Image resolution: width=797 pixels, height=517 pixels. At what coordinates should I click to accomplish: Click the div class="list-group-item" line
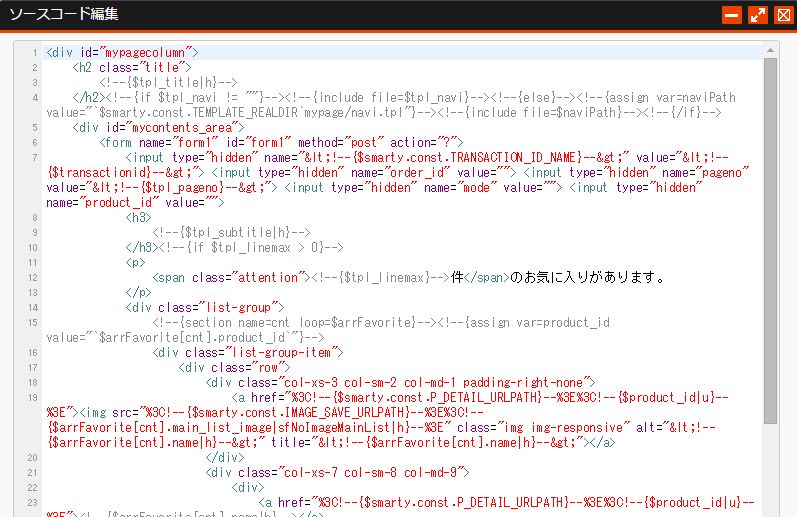click(248, 352)
